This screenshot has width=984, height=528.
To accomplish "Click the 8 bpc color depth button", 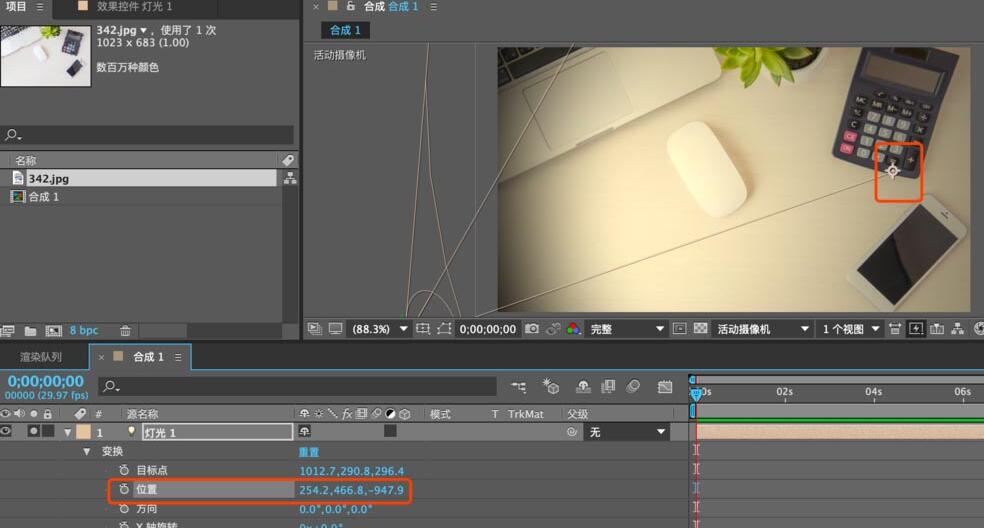I will (83, 330).
